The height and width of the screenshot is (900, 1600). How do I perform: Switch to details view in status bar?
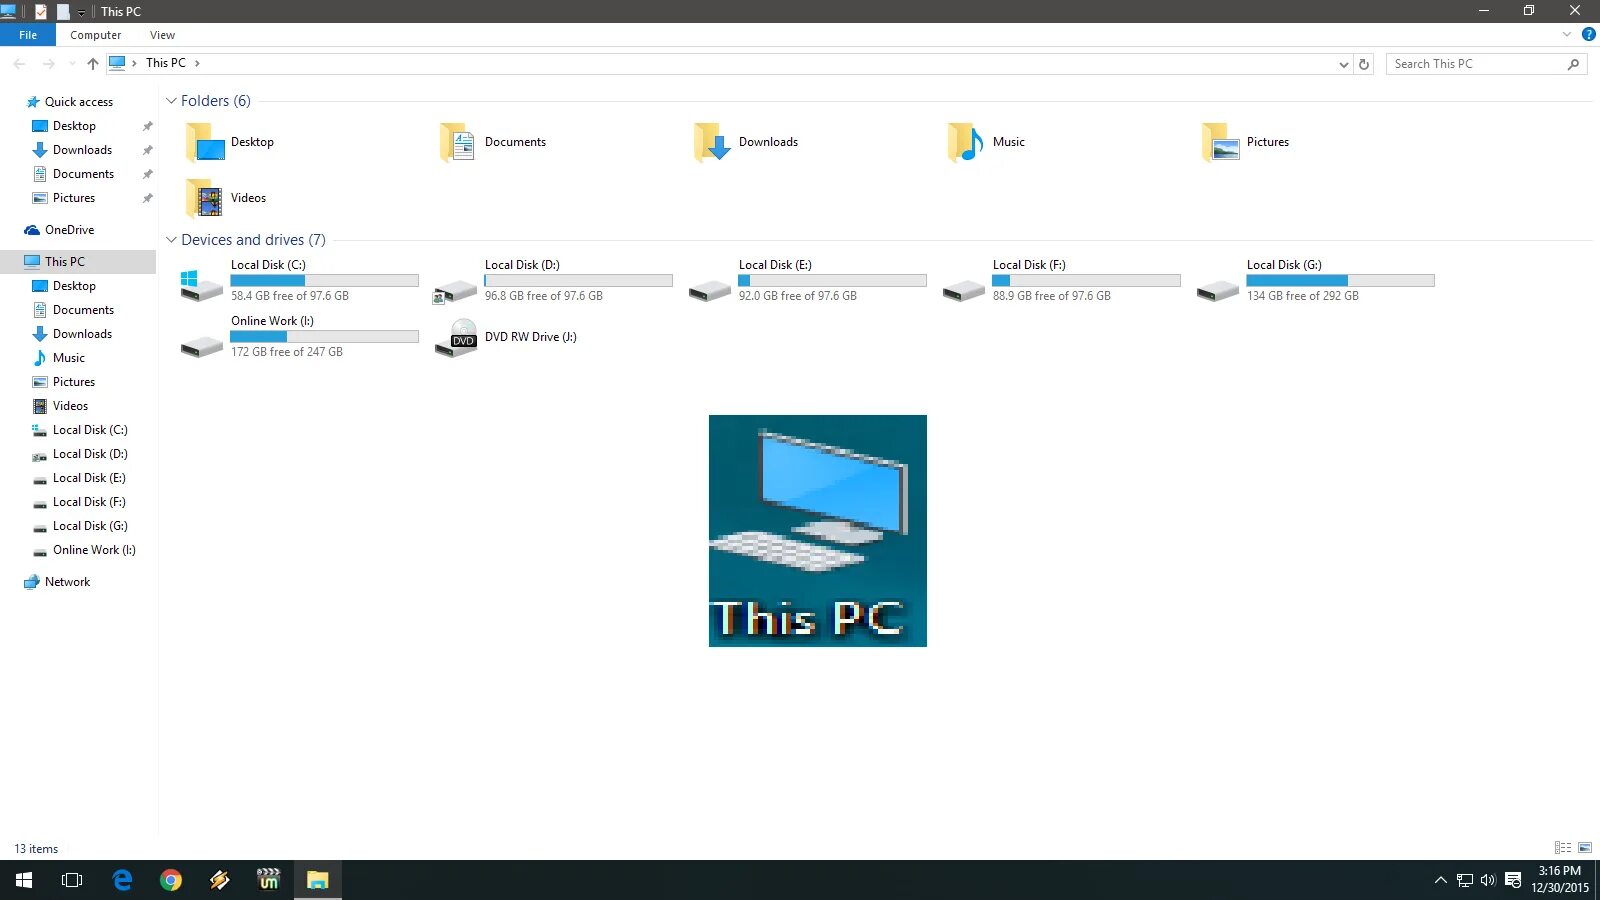[1563, 848]
